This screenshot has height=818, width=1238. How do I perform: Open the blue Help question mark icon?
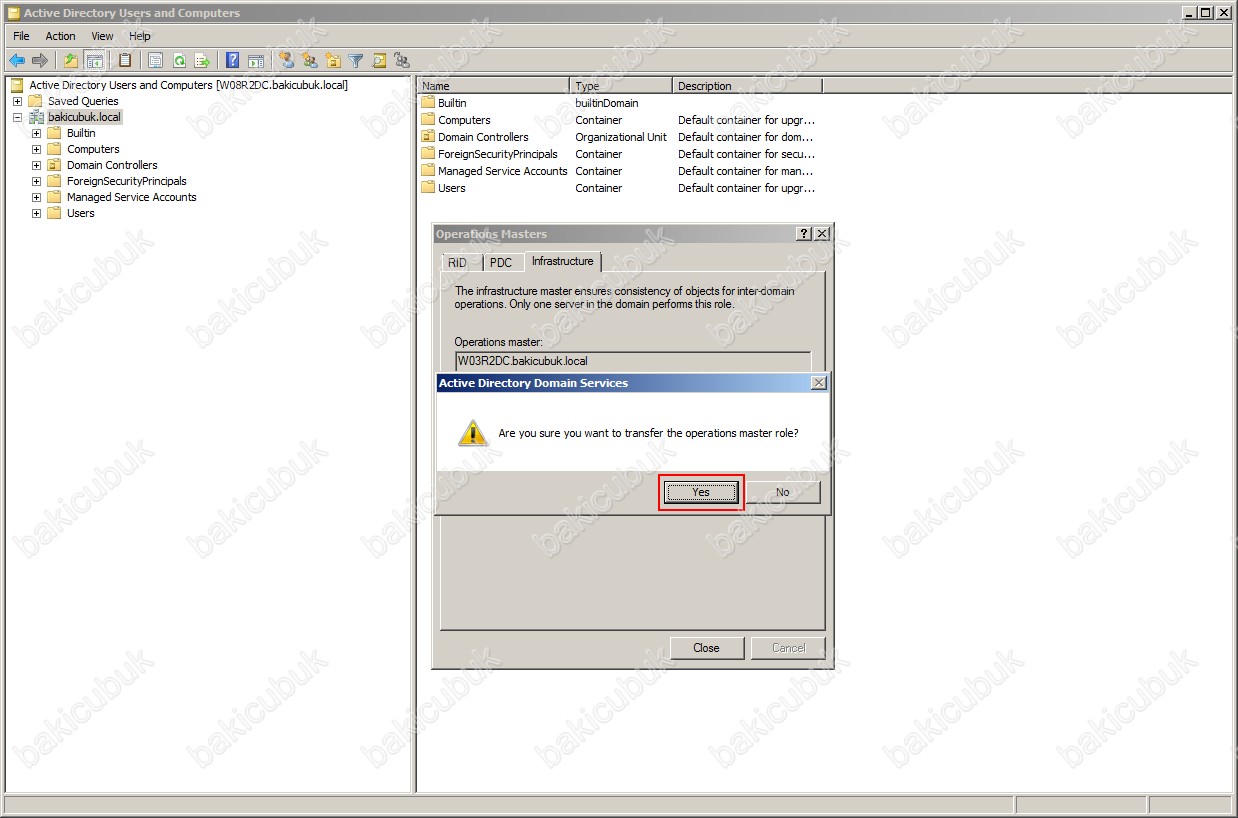[x=233, y=61]
